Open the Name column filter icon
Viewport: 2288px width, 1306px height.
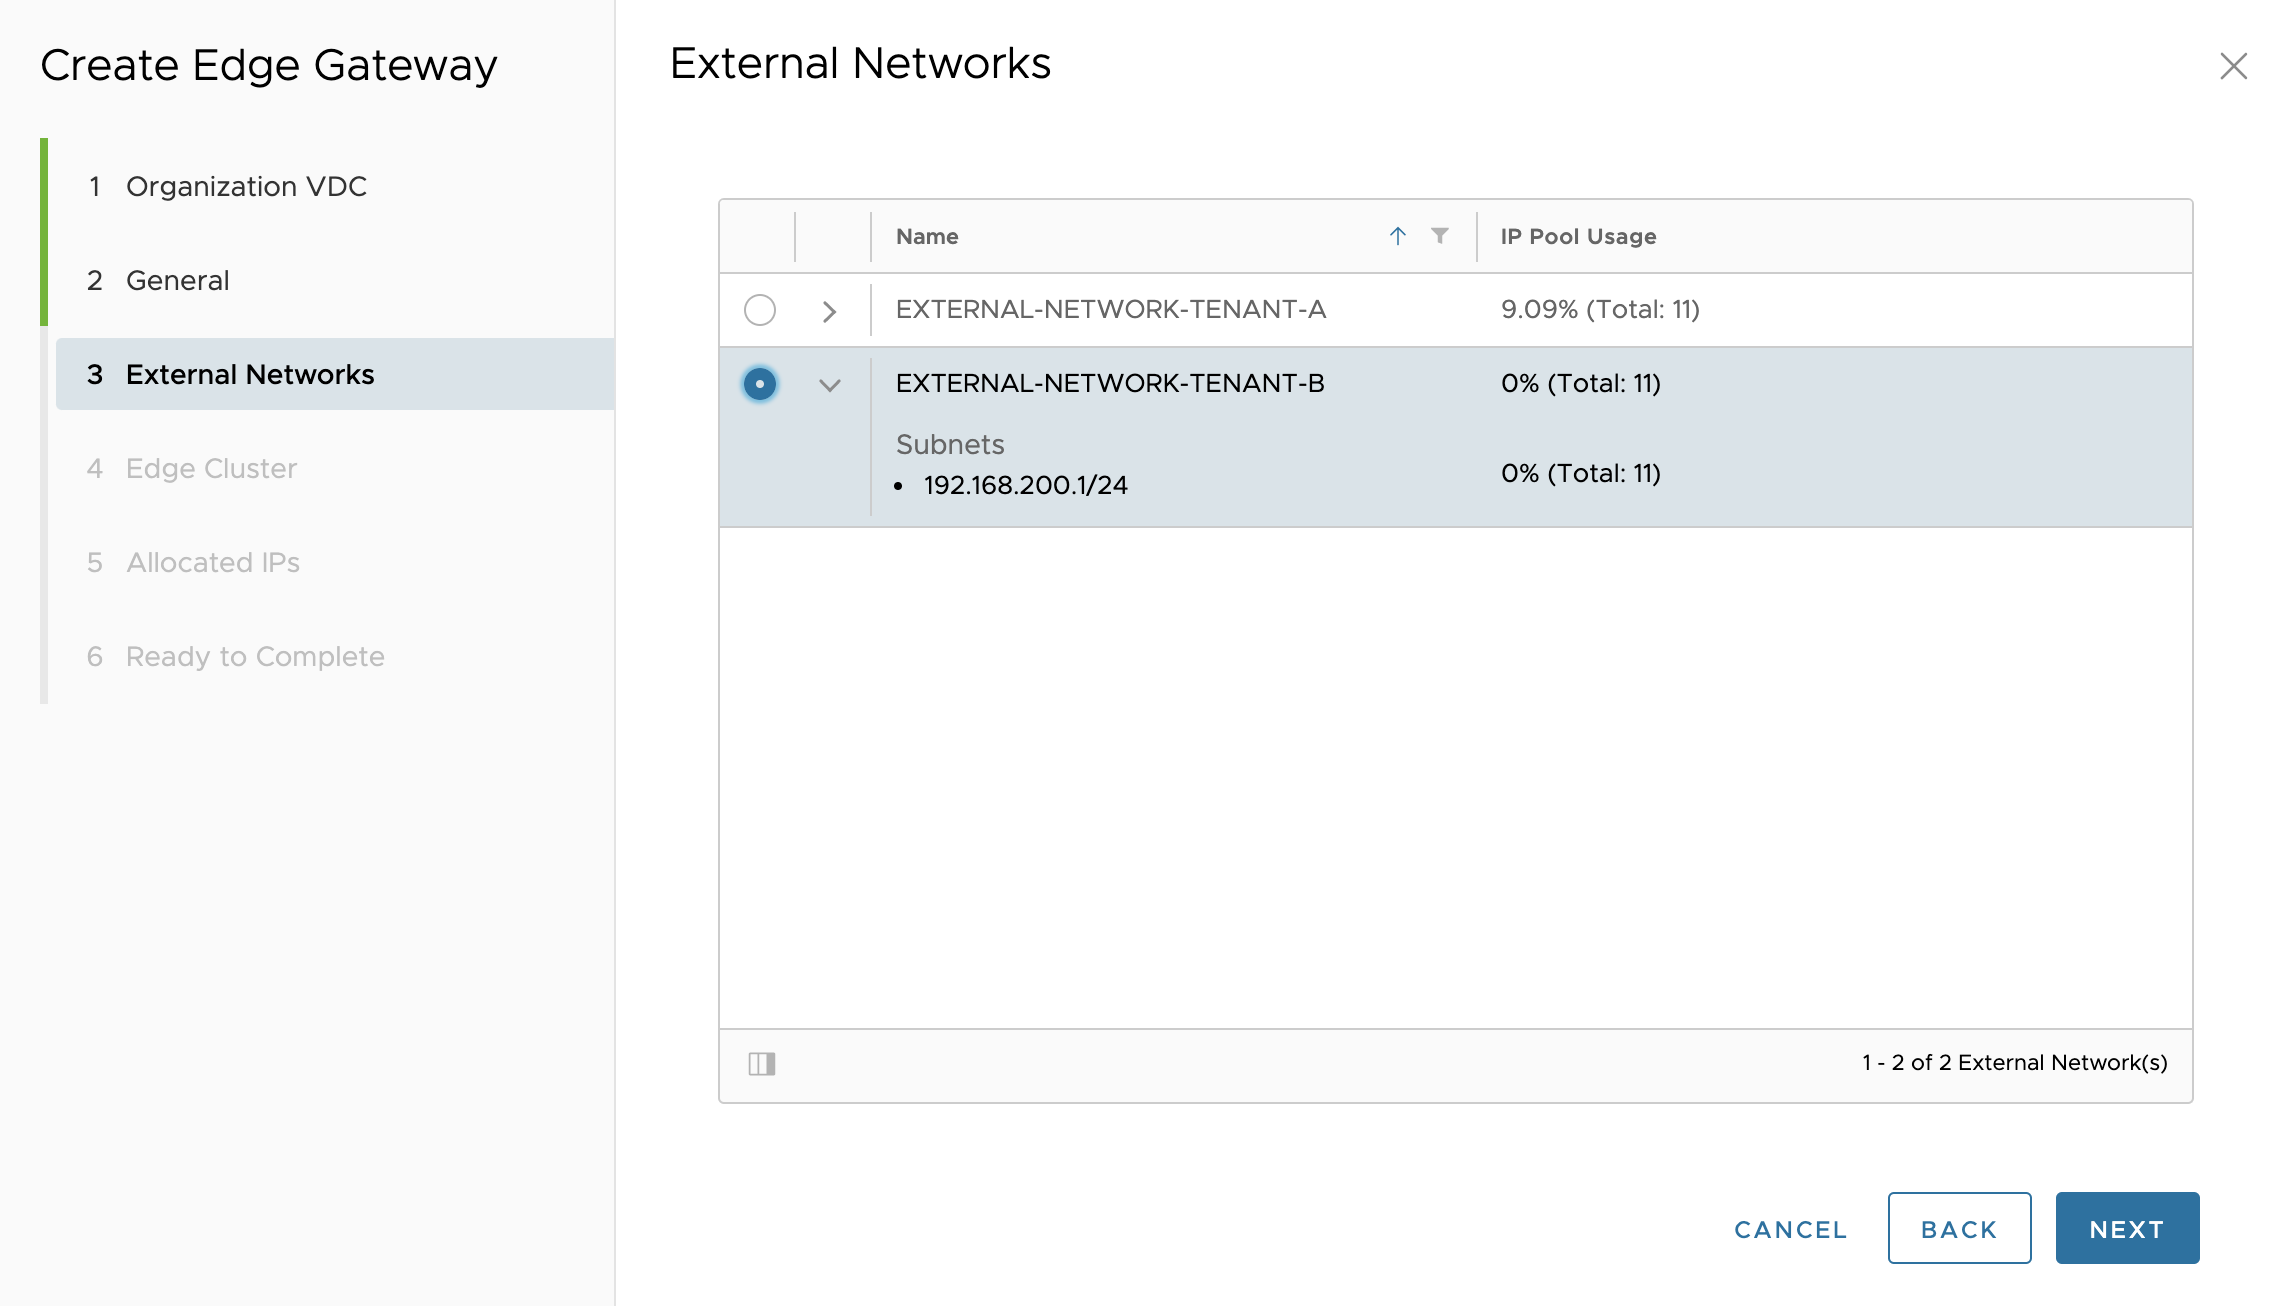point(1439,236)
